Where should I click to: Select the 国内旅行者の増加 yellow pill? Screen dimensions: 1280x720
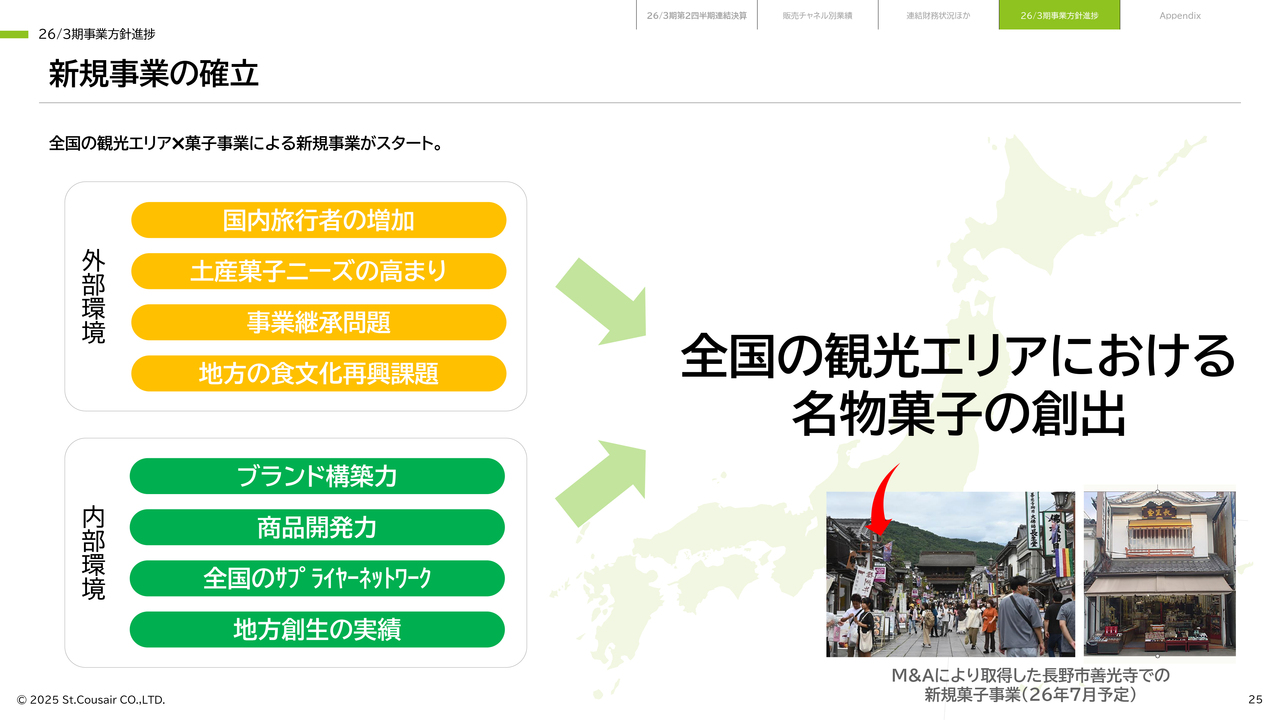pos(318,220)
